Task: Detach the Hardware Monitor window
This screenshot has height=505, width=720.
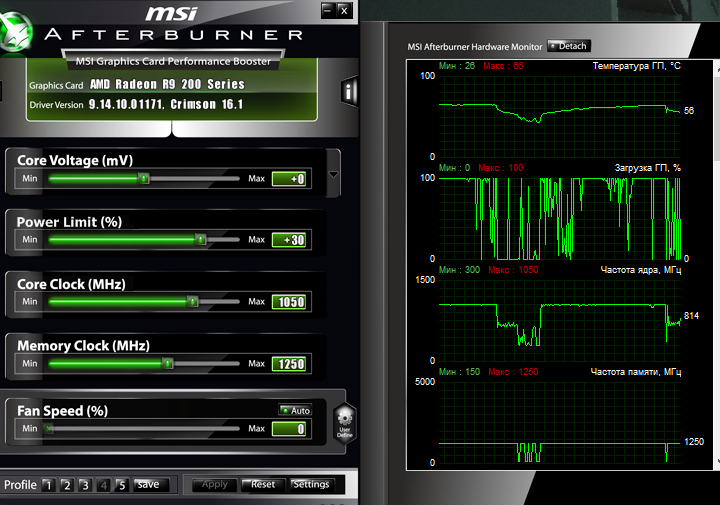Action: pos(568,46)
